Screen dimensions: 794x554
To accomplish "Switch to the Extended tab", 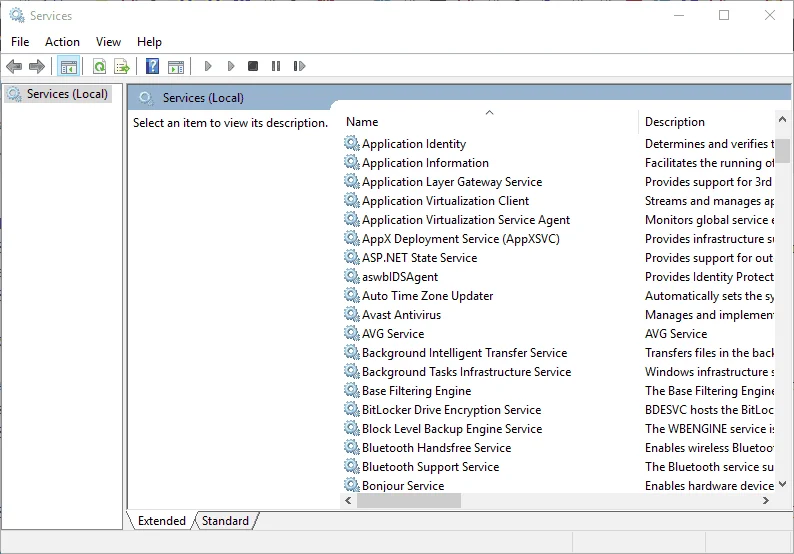I will point(162,521).
